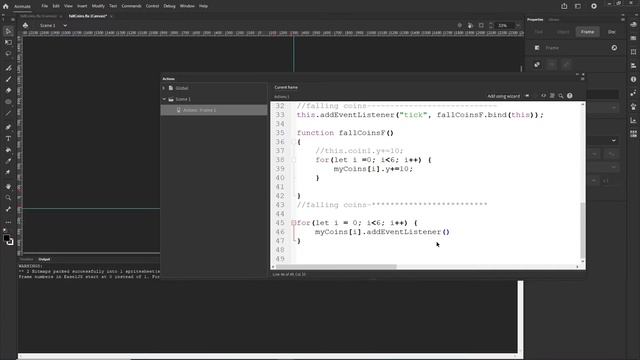The width and height of the screenshot is (640, 360).
Task: Select the Lasso tool
Action: (x=8, y=53)
